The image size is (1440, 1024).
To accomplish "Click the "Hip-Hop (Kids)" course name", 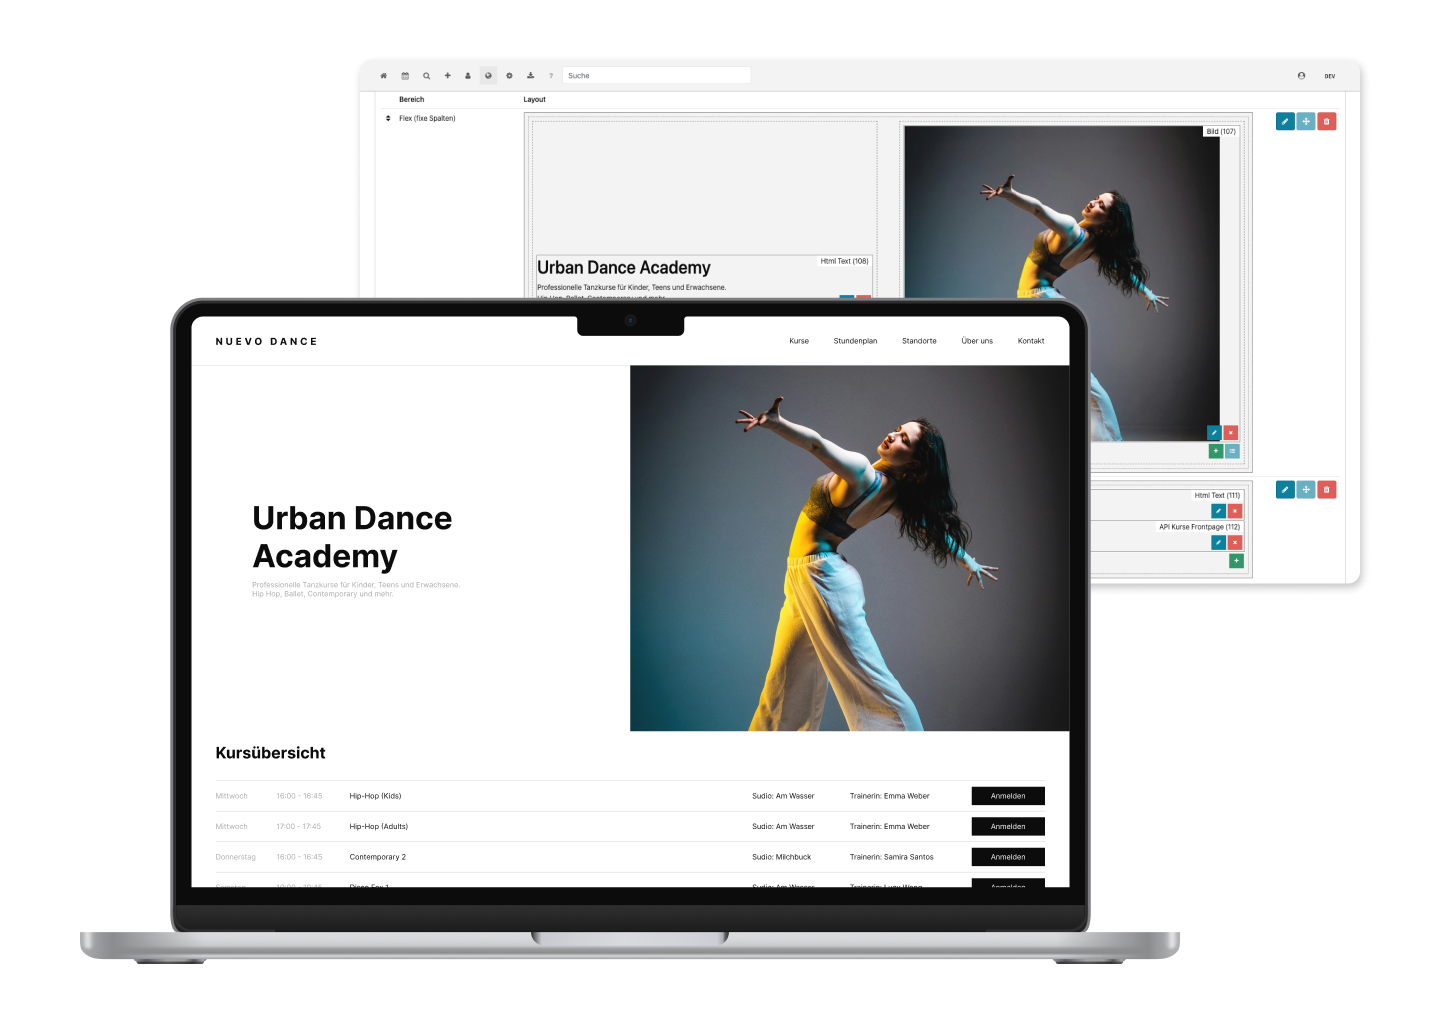I will tap(375, 796).
